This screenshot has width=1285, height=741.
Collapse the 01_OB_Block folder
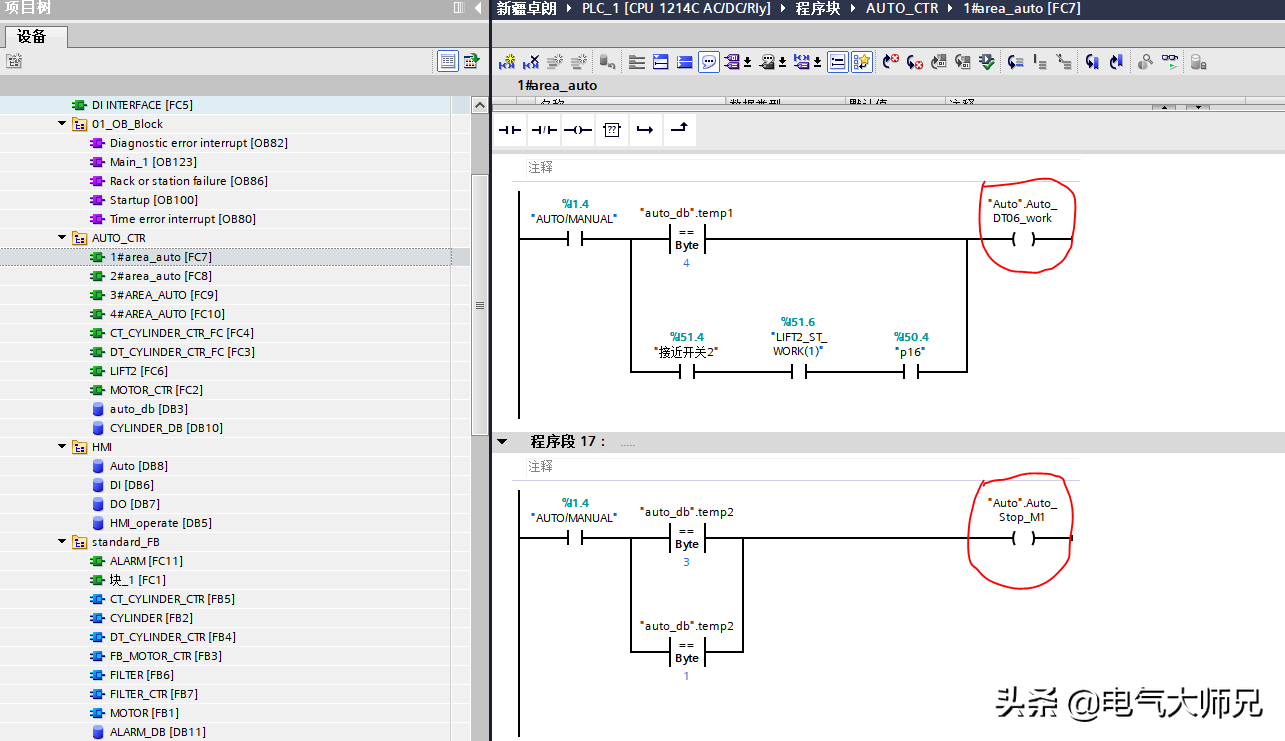(x=62, y=124)
